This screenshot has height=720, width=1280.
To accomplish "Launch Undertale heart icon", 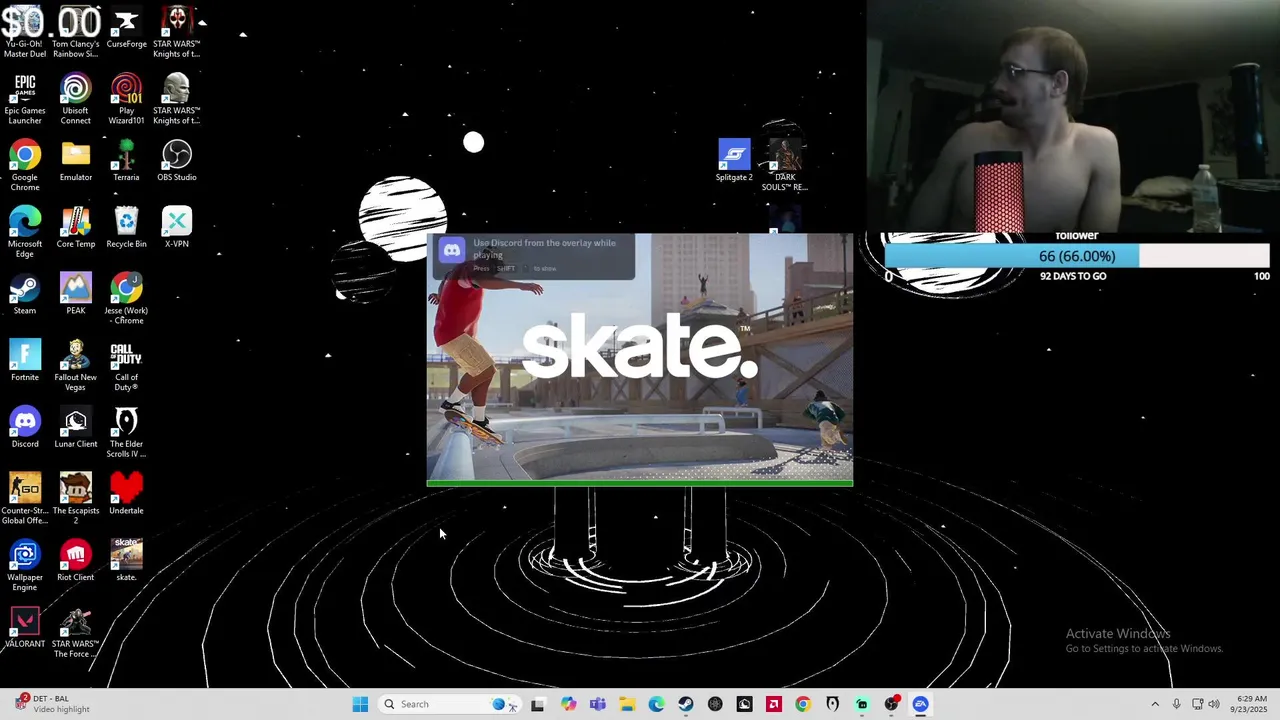I will pos(126,494).
